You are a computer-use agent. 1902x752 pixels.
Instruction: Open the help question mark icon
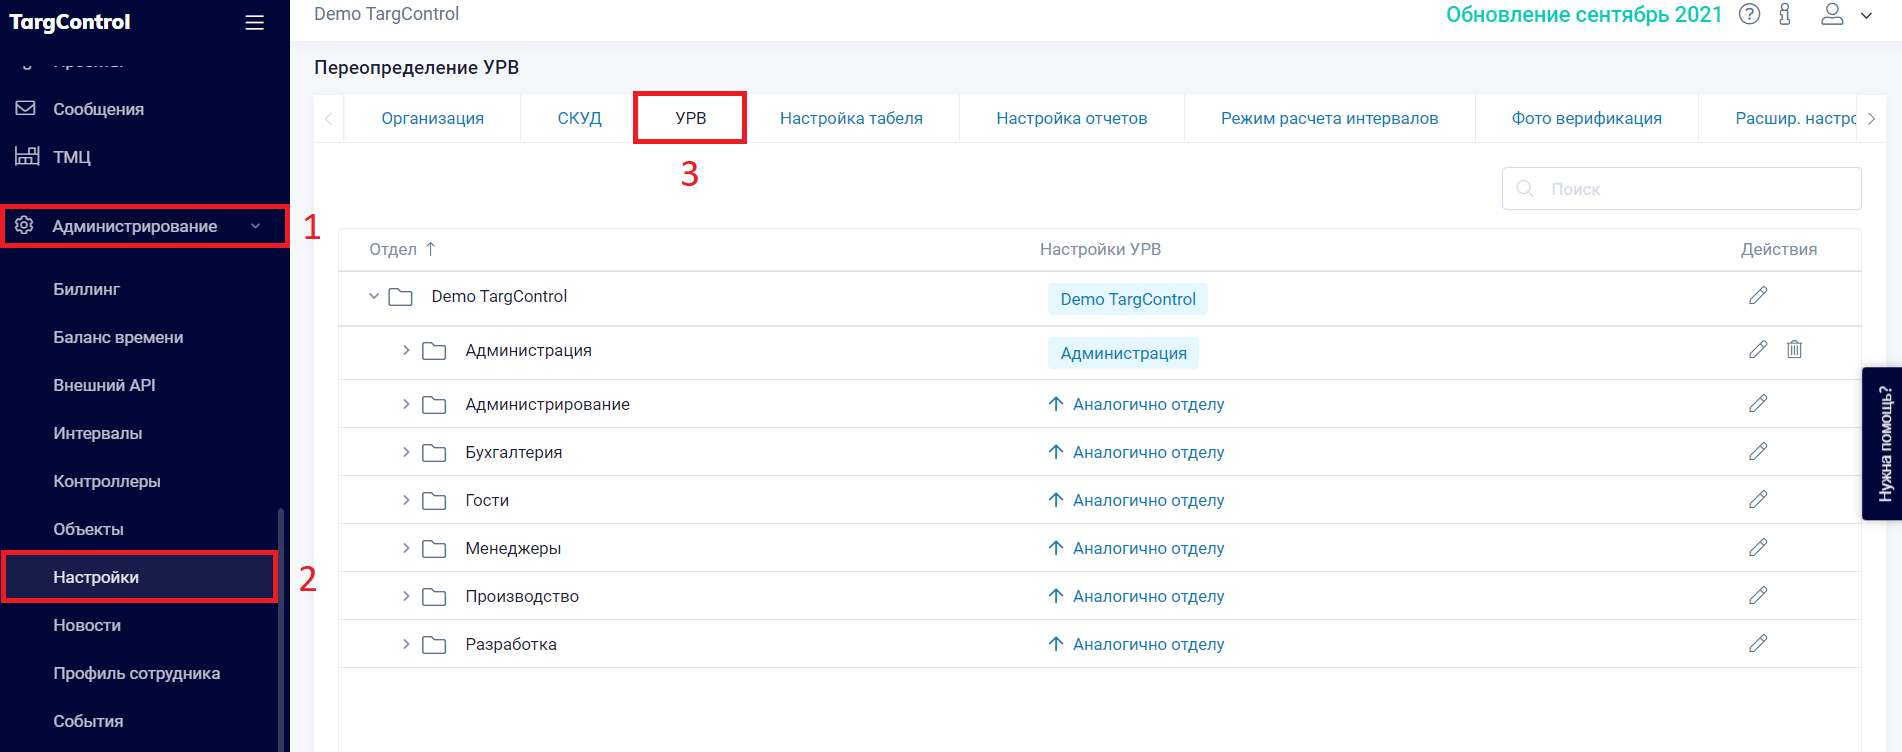(x=1749, y=14)
